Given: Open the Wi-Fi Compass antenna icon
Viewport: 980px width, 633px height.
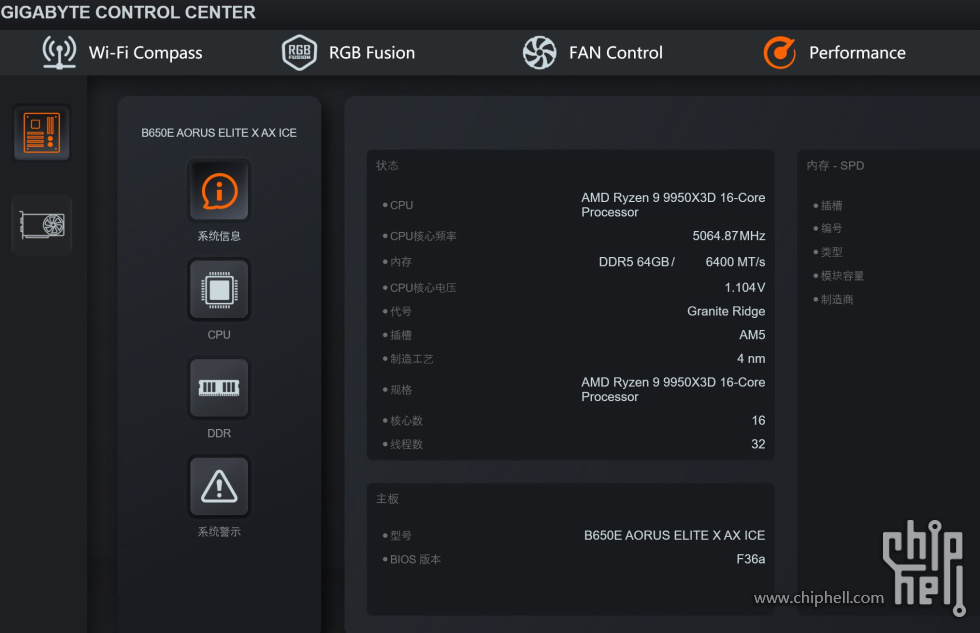Looking at the screenshot, I should tap(59, 52).
